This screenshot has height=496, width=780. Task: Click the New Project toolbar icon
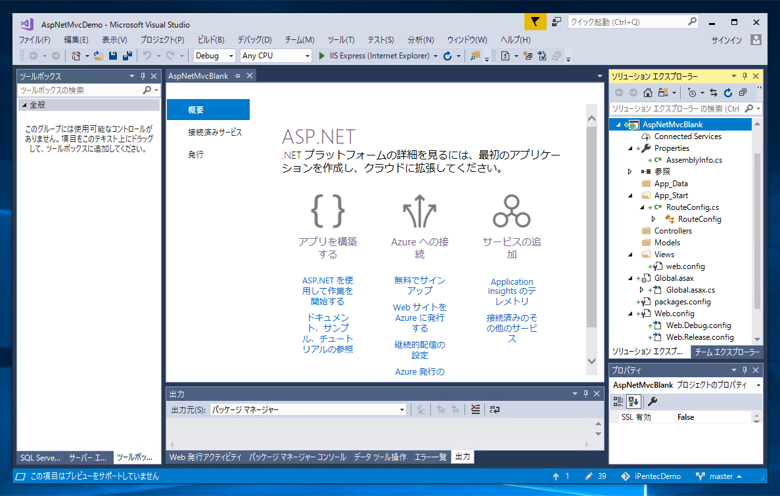click(x=76, y=56)
